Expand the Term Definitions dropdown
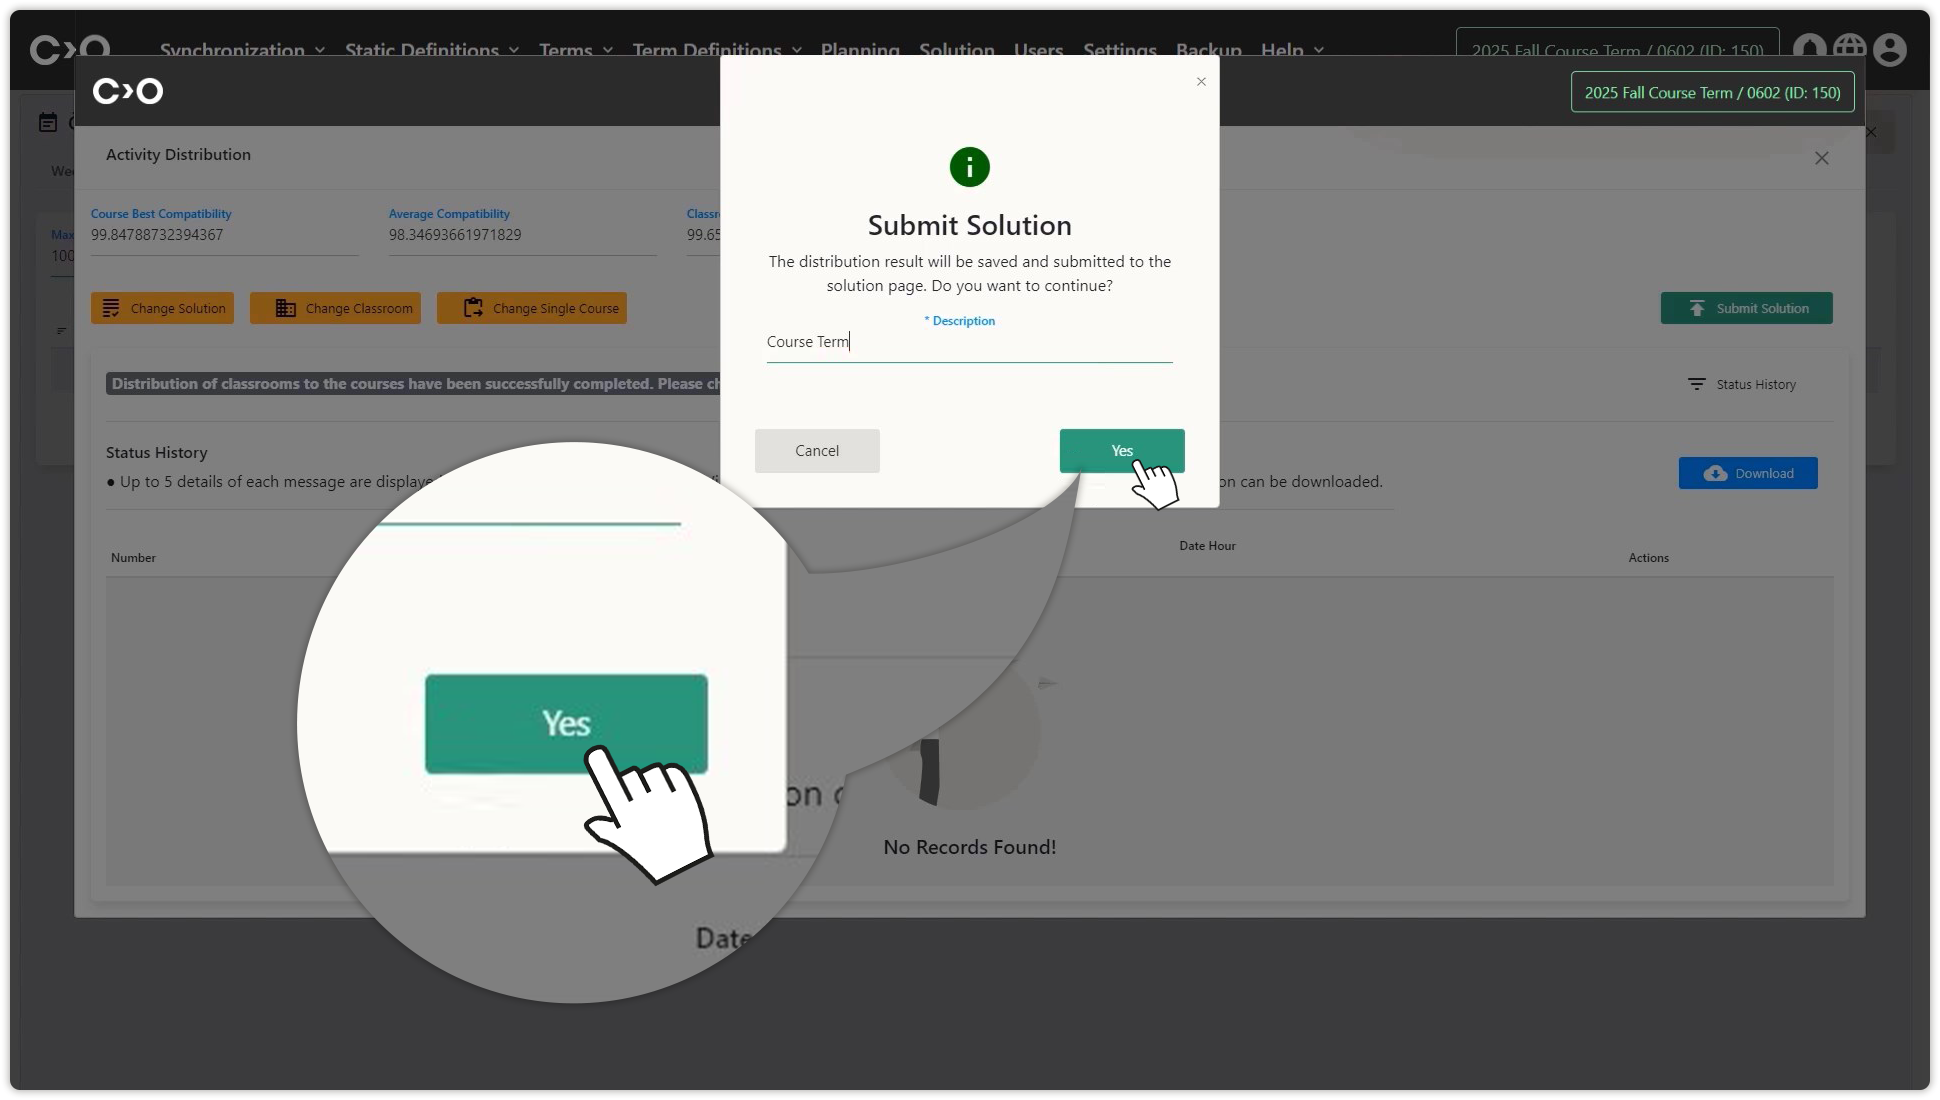 (x=716, y=50)
